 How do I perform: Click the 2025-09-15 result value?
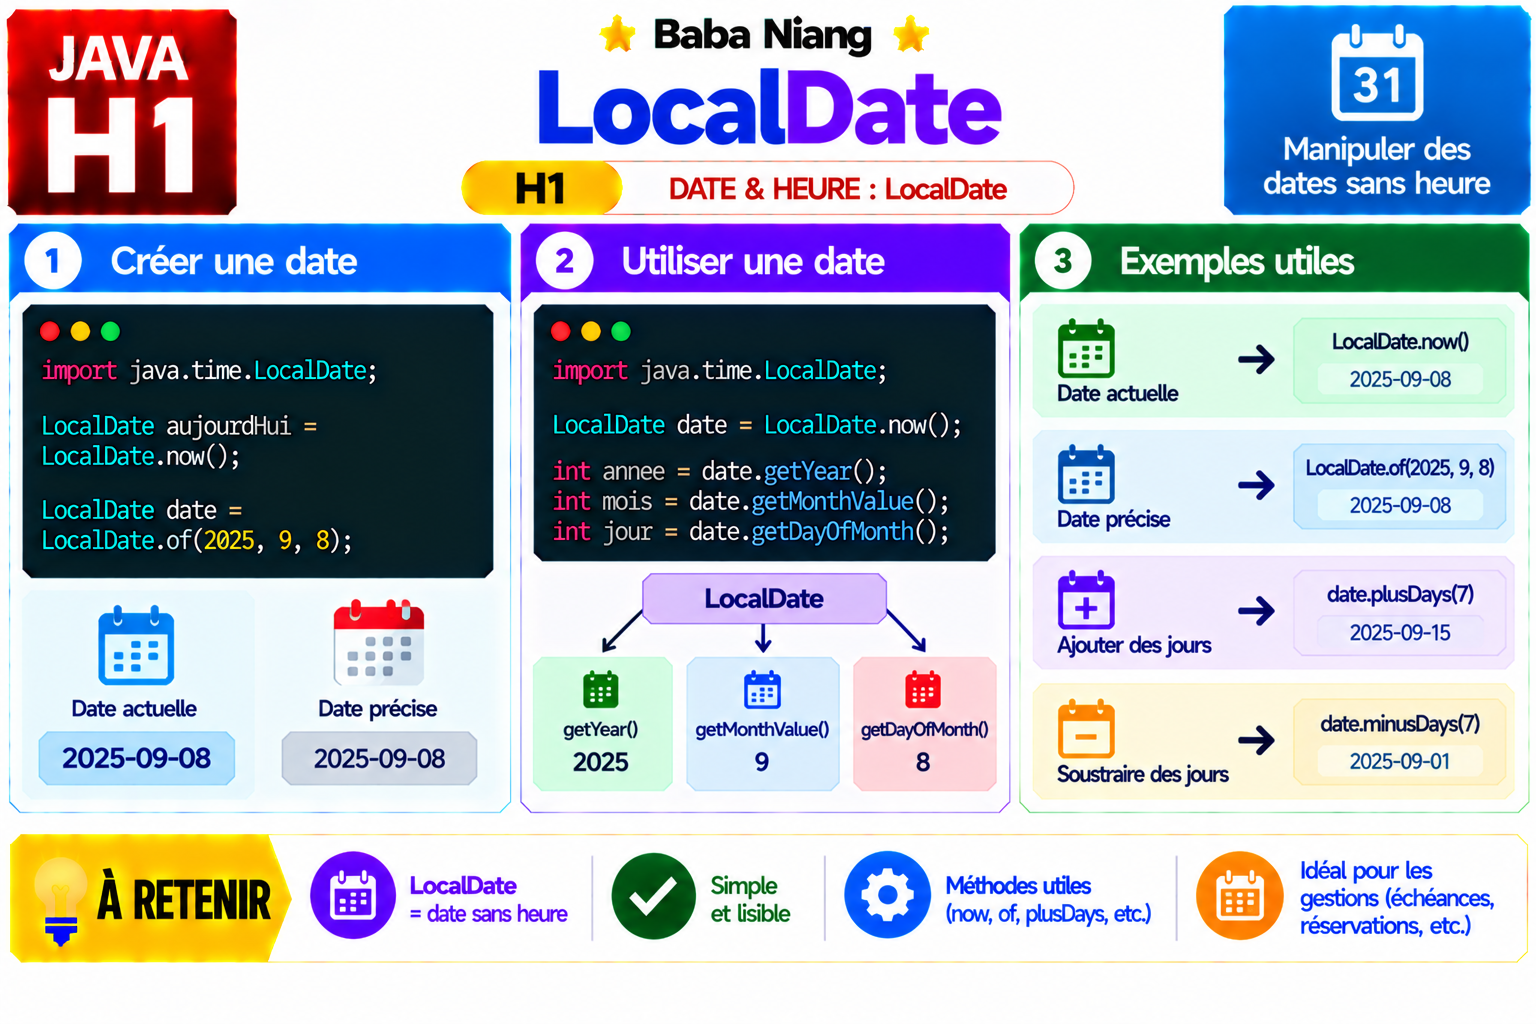tap(1400, 632)
